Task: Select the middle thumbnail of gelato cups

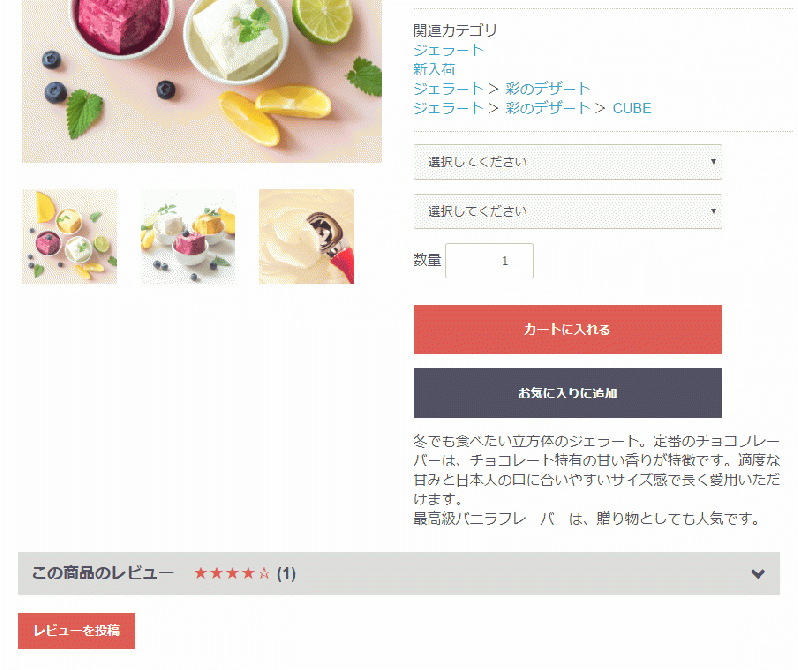Action: tap(188, 237)
